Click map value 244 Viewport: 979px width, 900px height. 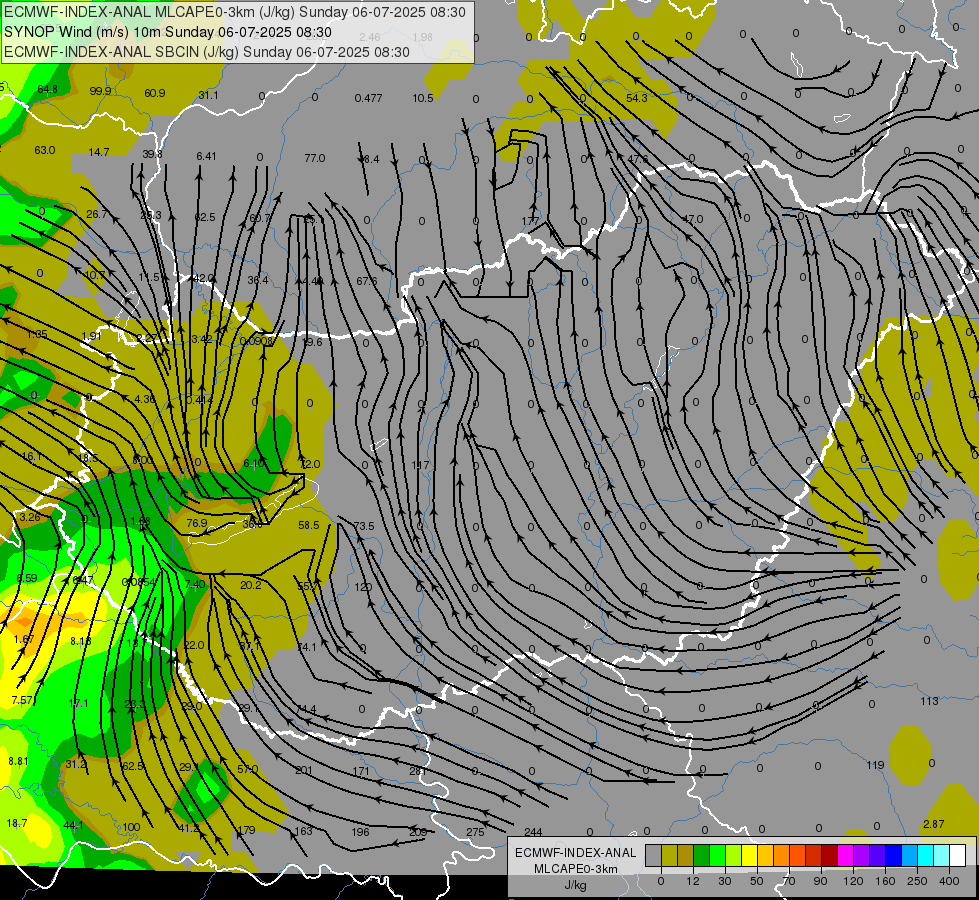click(x=533, y=832)
